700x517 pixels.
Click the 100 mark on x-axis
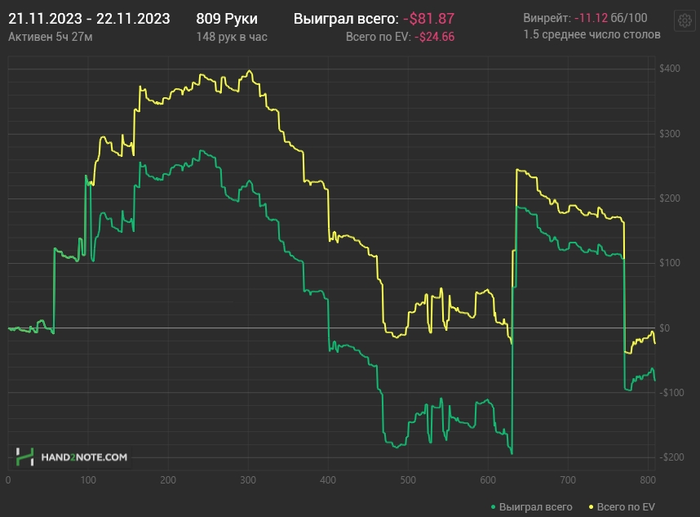tap(87, 478)
